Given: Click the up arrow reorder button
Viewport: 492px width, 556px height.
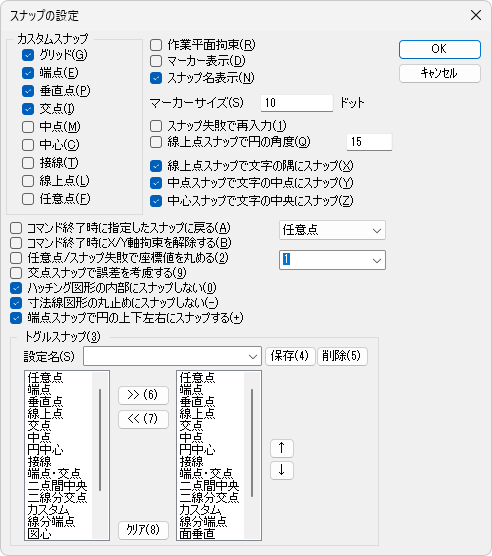Looking at the screenshot, I should click(x=282, y=448).
